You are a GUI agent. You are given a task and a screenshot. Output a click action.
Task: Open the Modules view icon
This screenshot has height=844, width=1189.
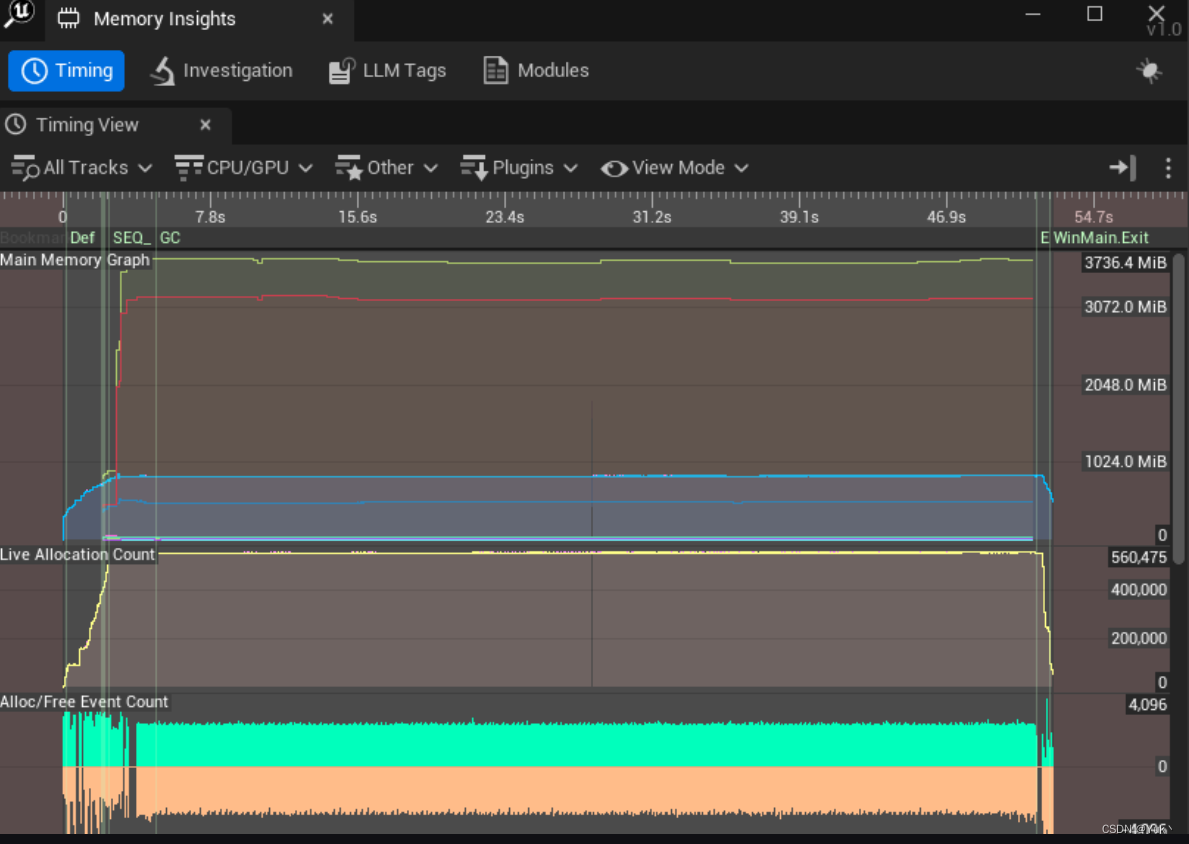[494, 70]
